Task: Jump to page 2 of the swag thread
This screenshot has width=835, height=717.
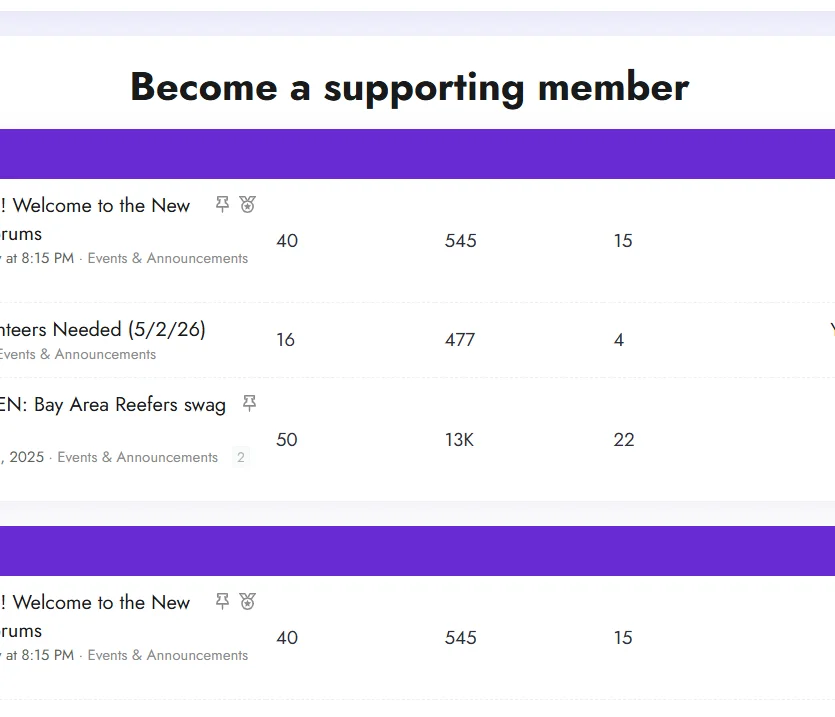Action: point(241,457)
